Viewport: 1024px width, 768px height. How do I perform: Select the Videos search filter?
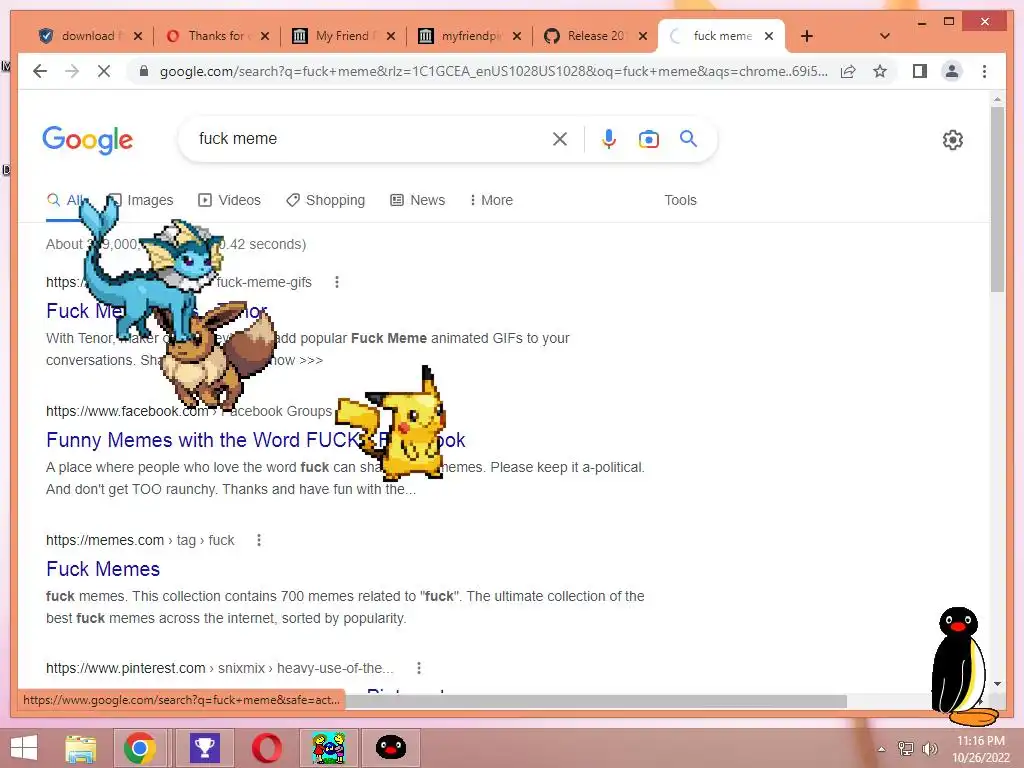pos(229,200)
